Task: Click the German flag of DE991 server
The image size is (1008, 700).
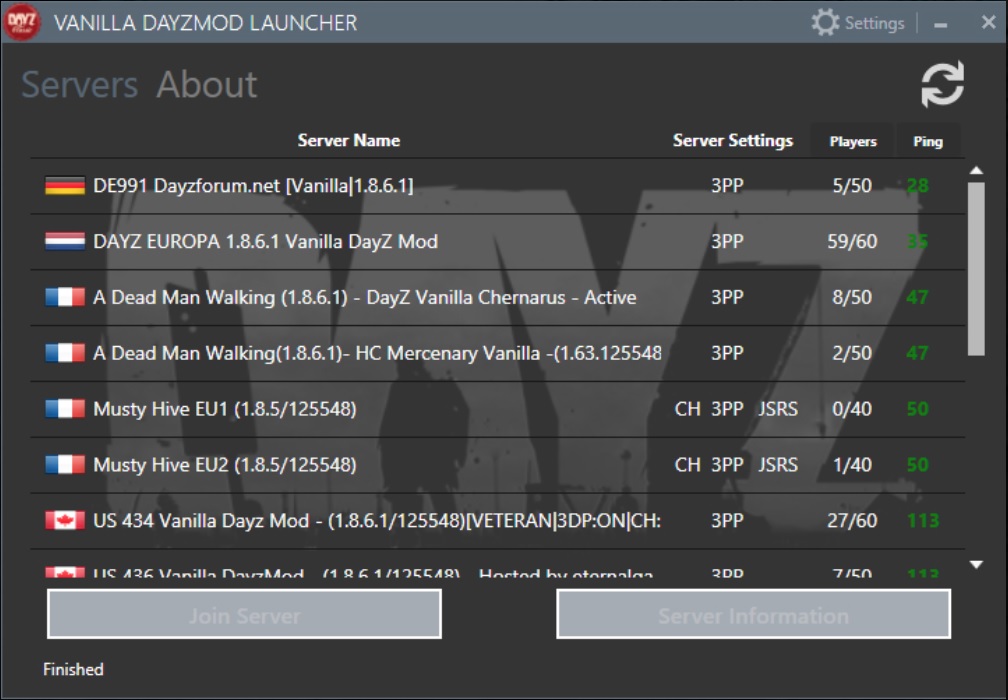Action: (65, 186)
